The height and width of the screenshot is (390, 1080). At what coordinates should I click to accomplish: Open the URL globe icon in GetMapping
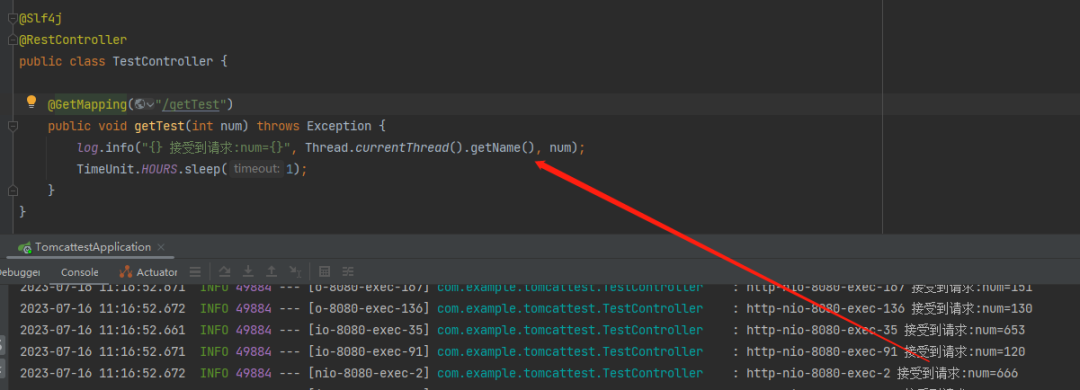click(140, 105)
